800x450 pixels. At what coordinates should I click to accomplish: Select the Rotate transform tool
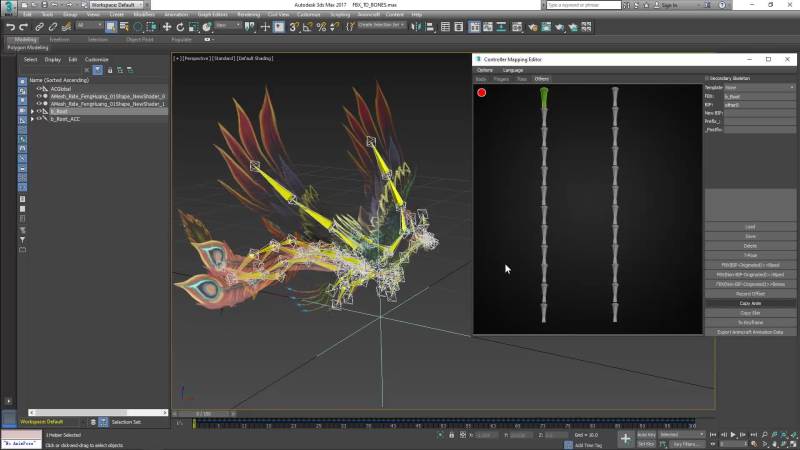tap(180, 27)
